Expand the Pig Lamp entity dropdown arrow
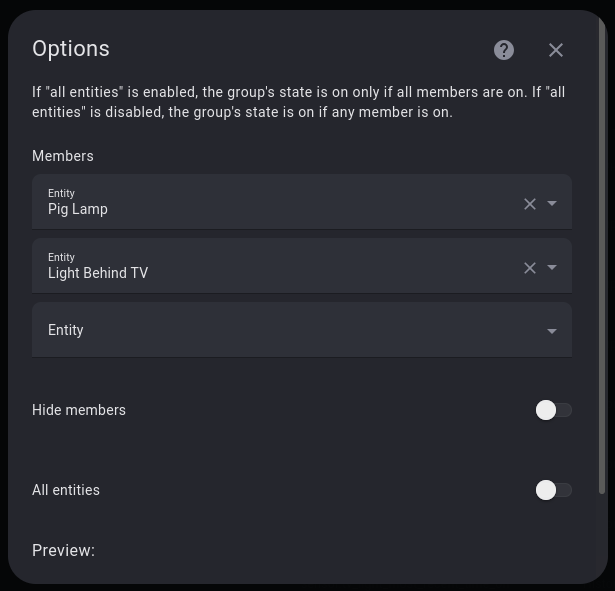The height and width of the screenshot is (591, 615). pos(552,203)
